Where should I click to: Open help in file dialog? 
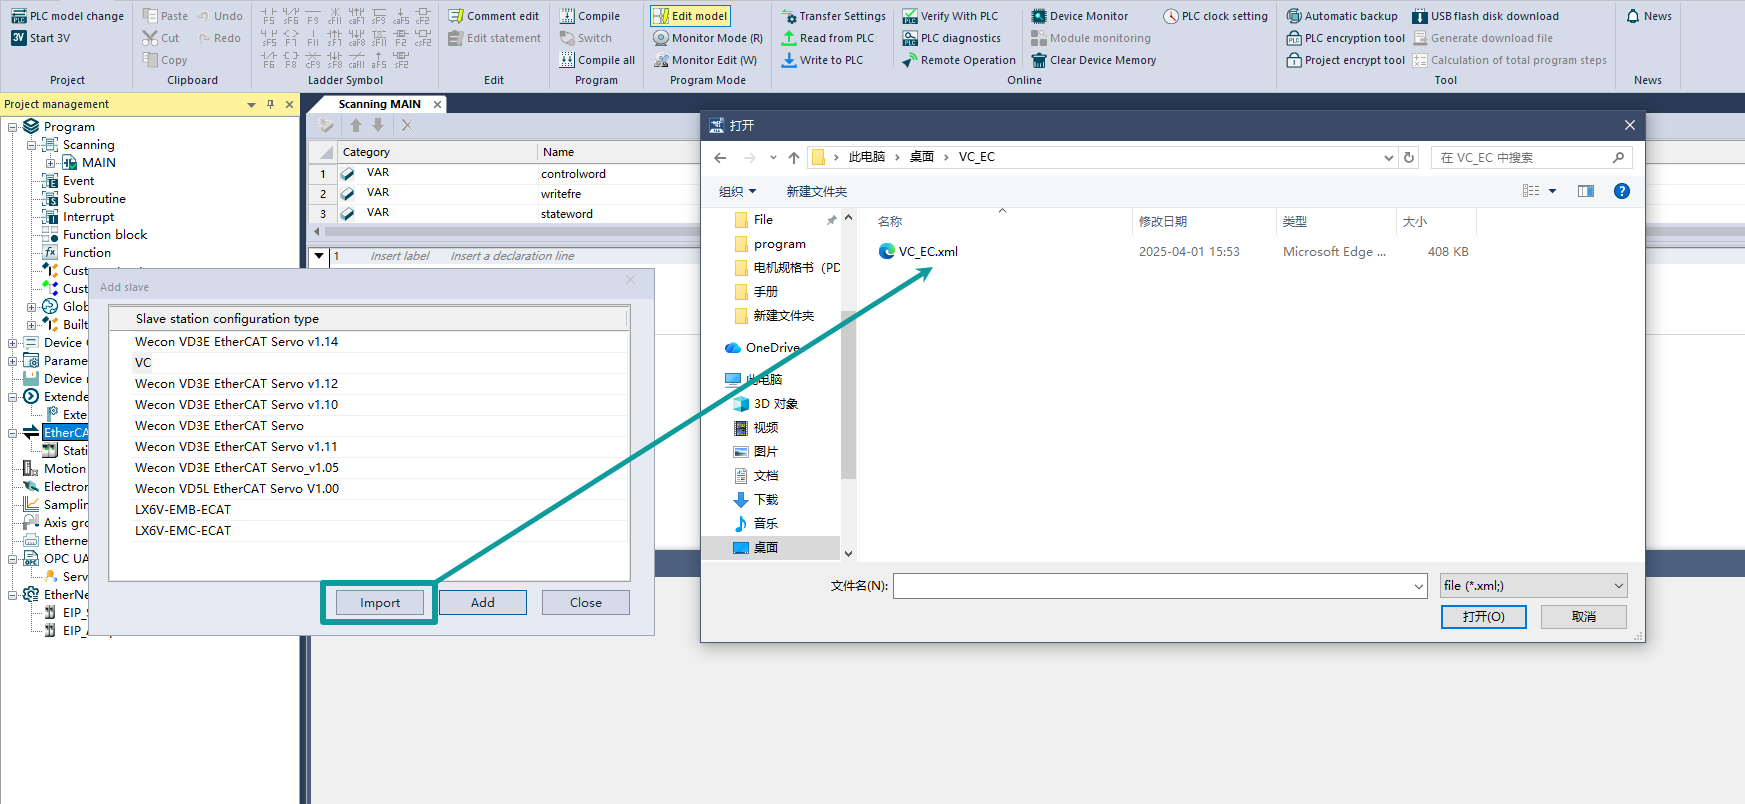point(1621,191)
